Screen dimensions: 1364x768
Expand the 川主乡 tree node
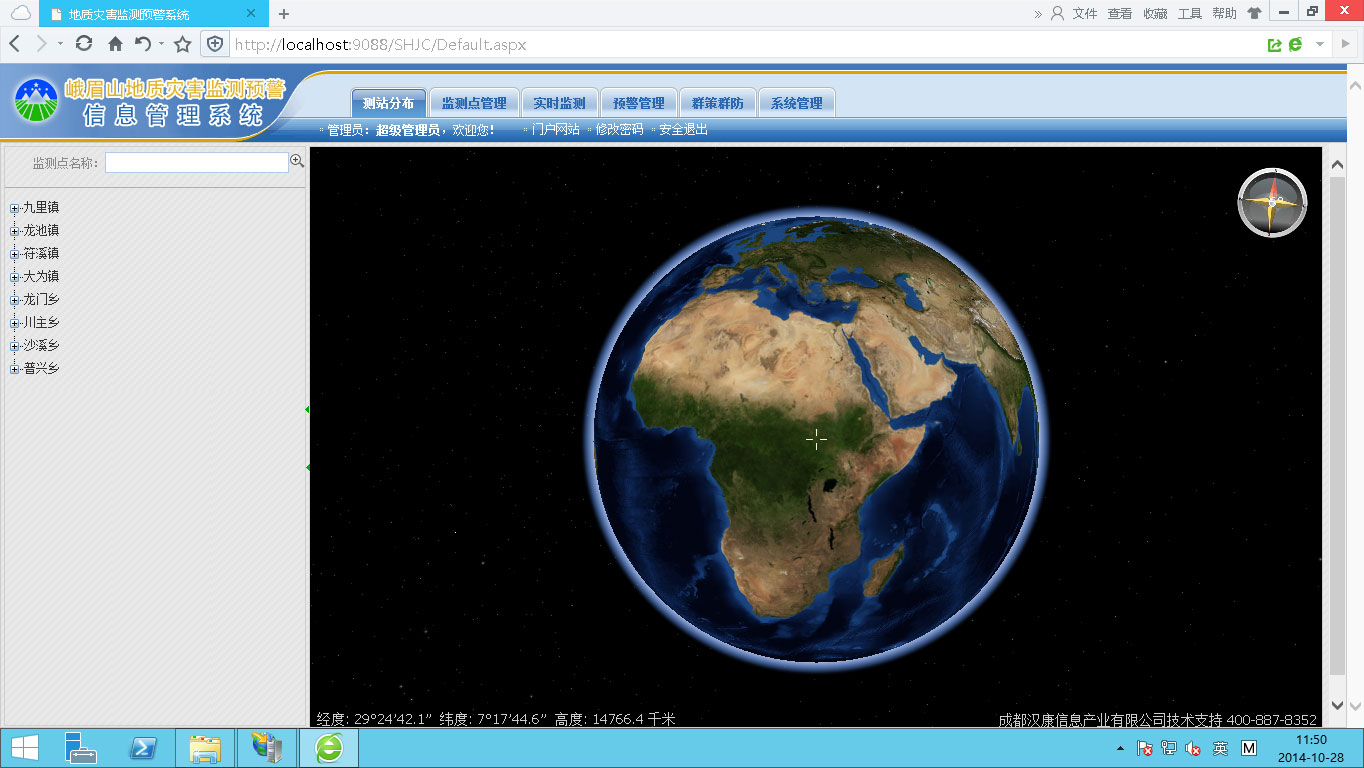click(15, 323)
